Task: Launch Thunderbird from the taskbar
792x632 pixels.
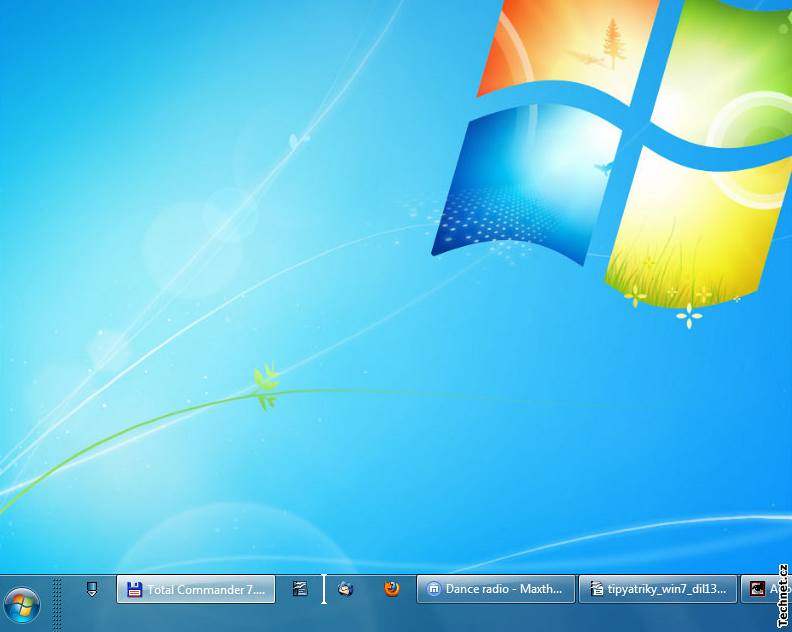Action: [x=345, y=589]
